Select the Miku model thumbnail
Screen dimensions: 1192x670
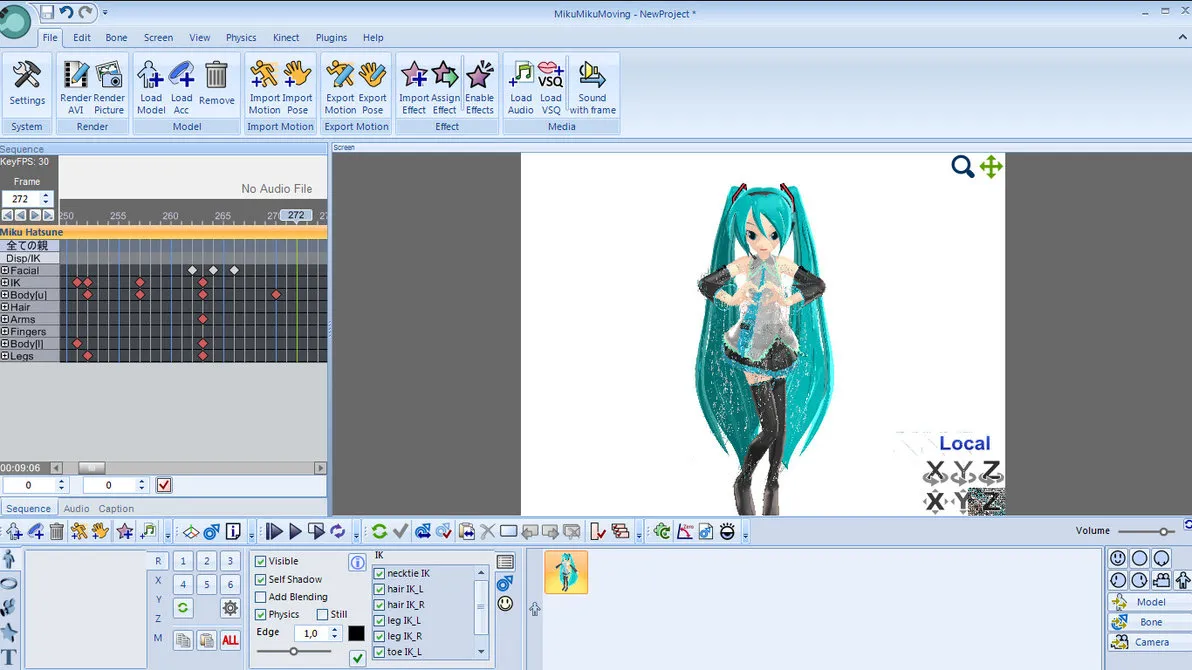pos(566,573)
